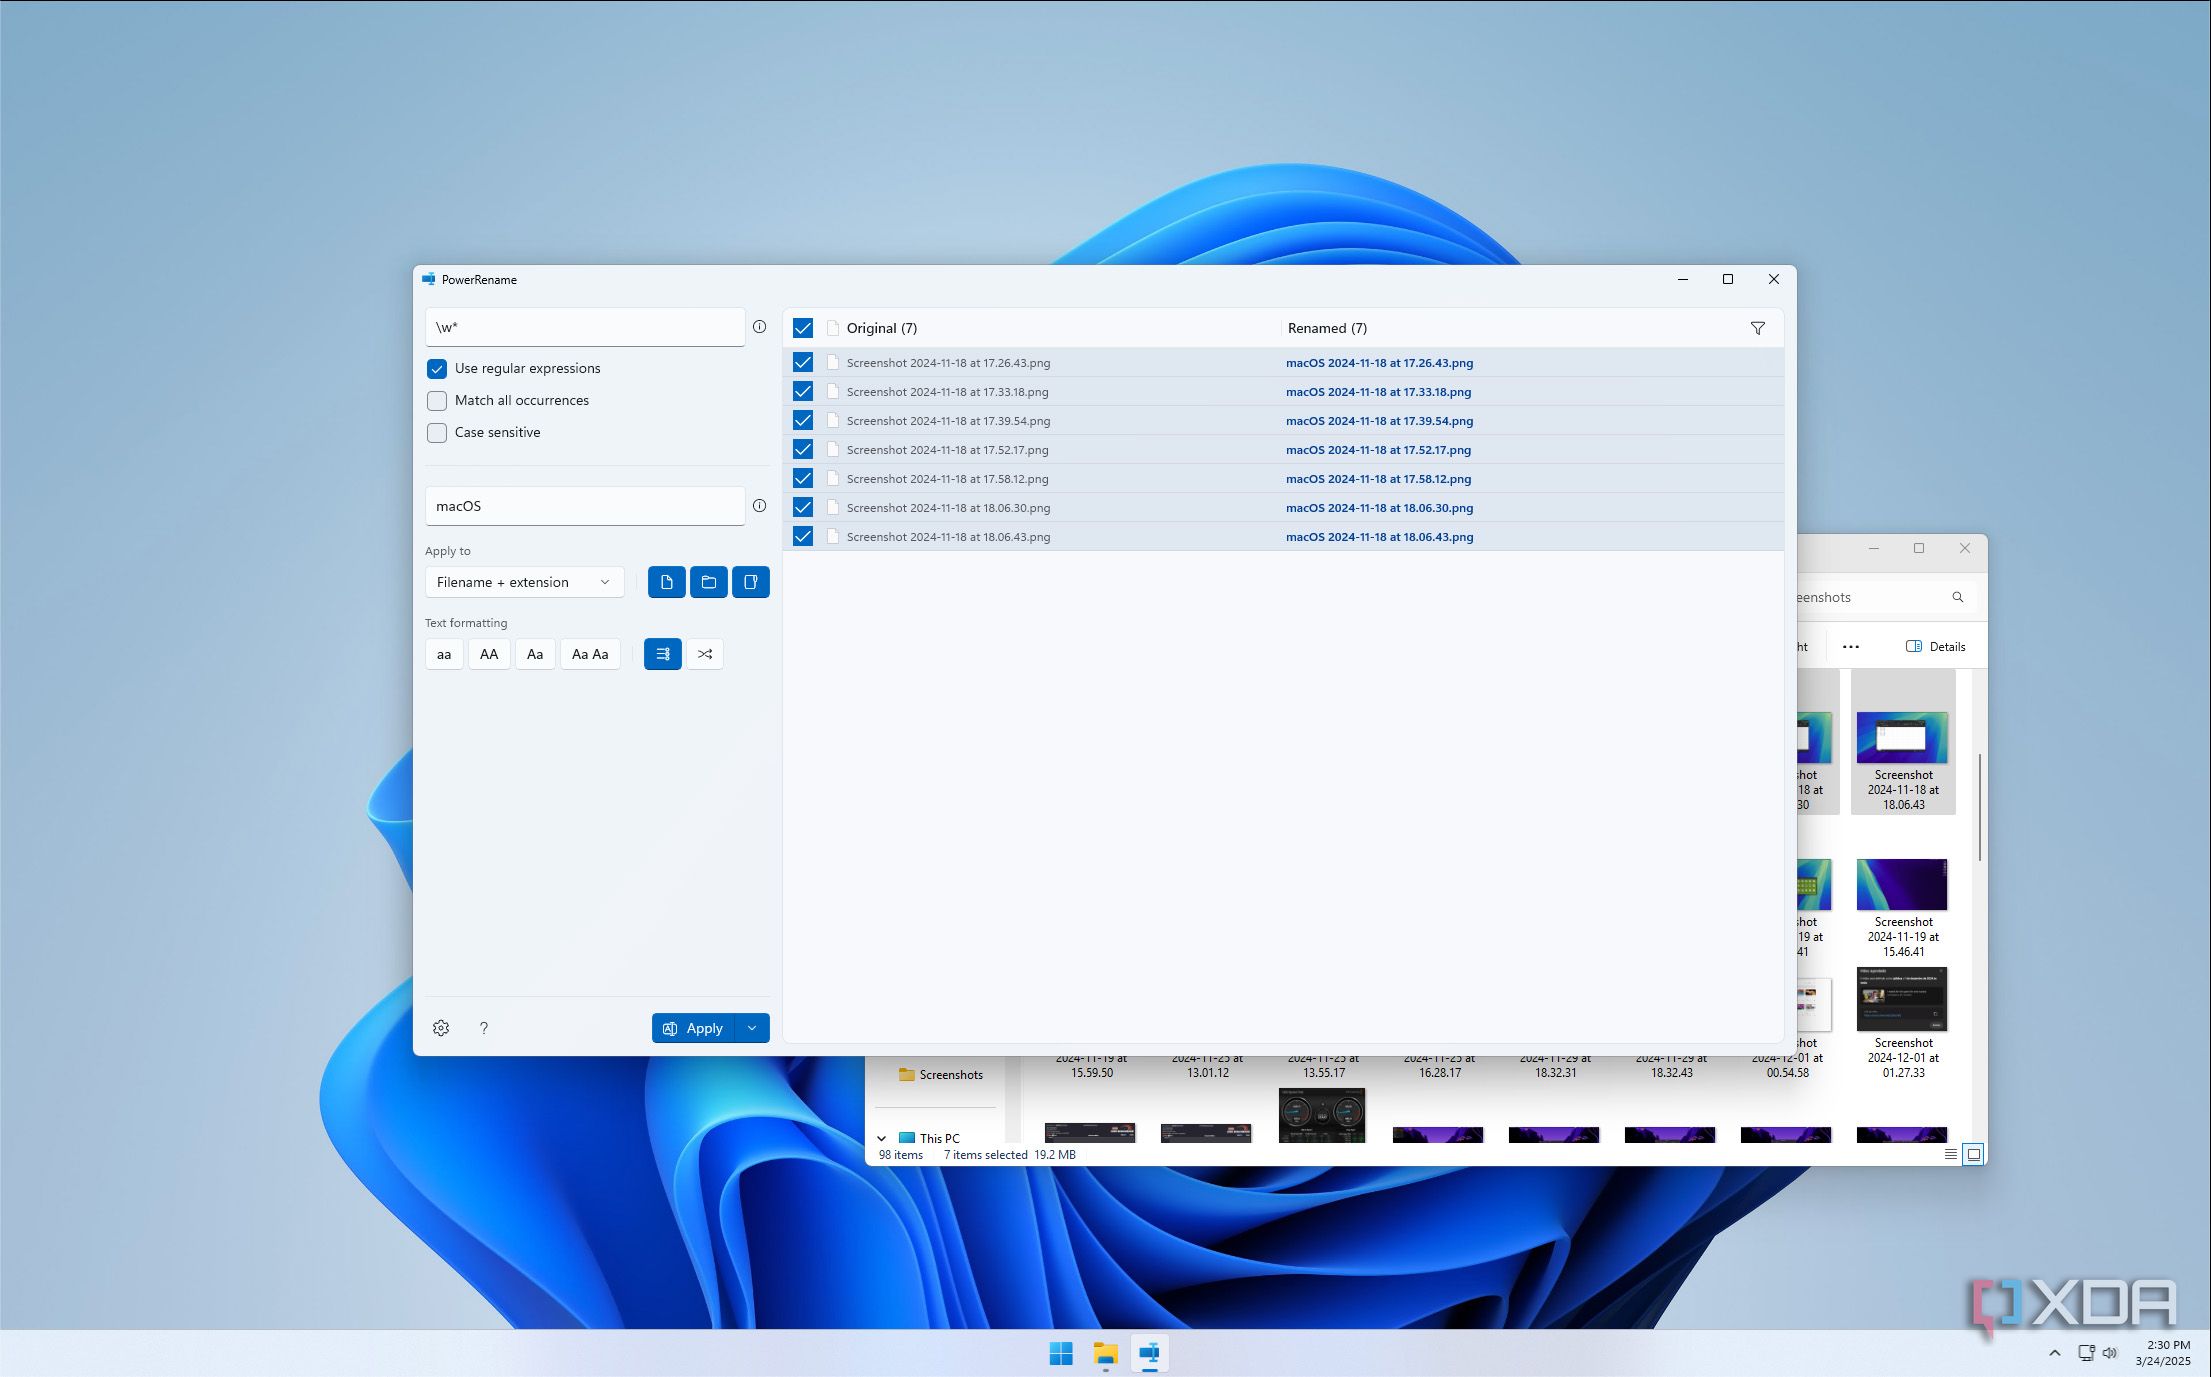
Task: Apply capitalize each word Aa Aa
Action: (590, 654)
